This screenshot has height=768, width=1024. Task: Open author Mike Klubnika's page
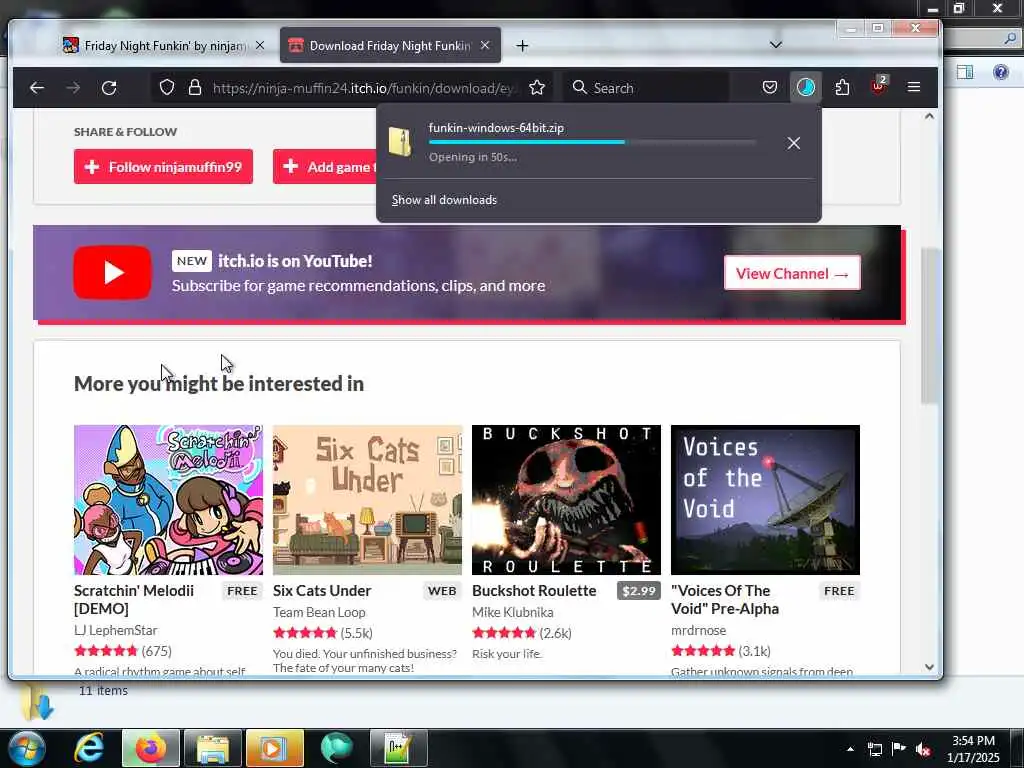pos(513,612)
